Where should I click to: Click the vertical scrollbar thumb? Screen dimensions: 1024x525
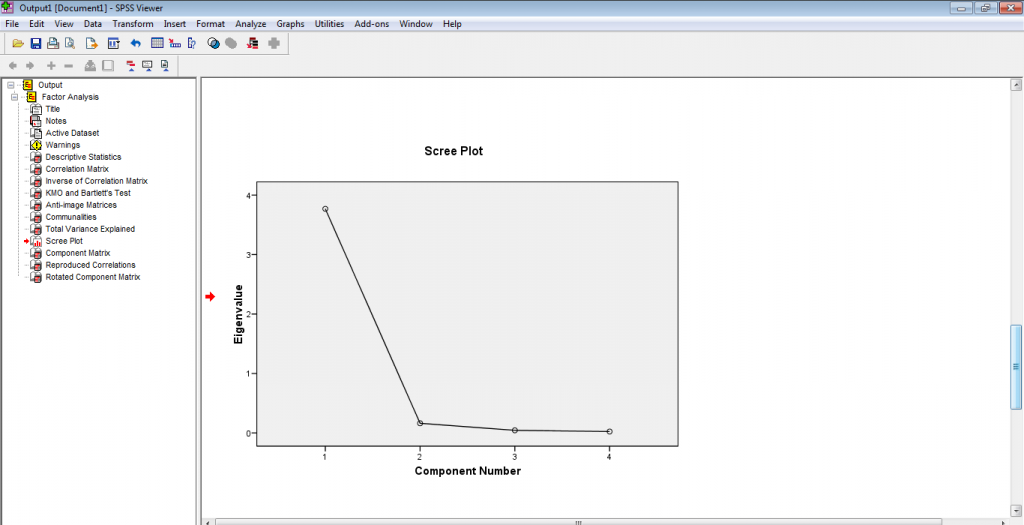coord(1016,366)
